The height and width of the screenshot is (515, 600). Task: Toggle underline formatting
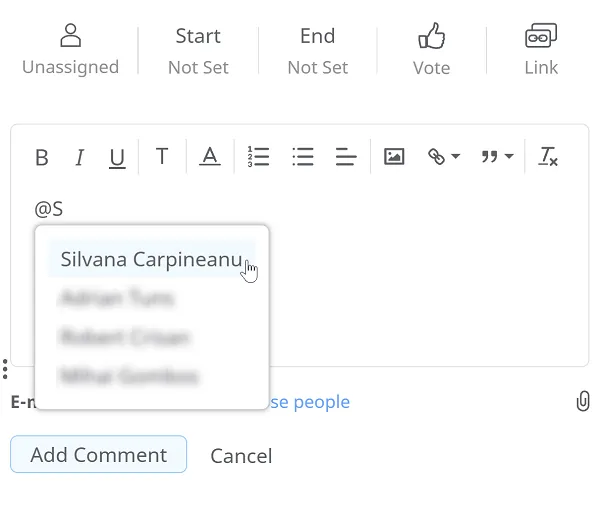coord(117,157)
